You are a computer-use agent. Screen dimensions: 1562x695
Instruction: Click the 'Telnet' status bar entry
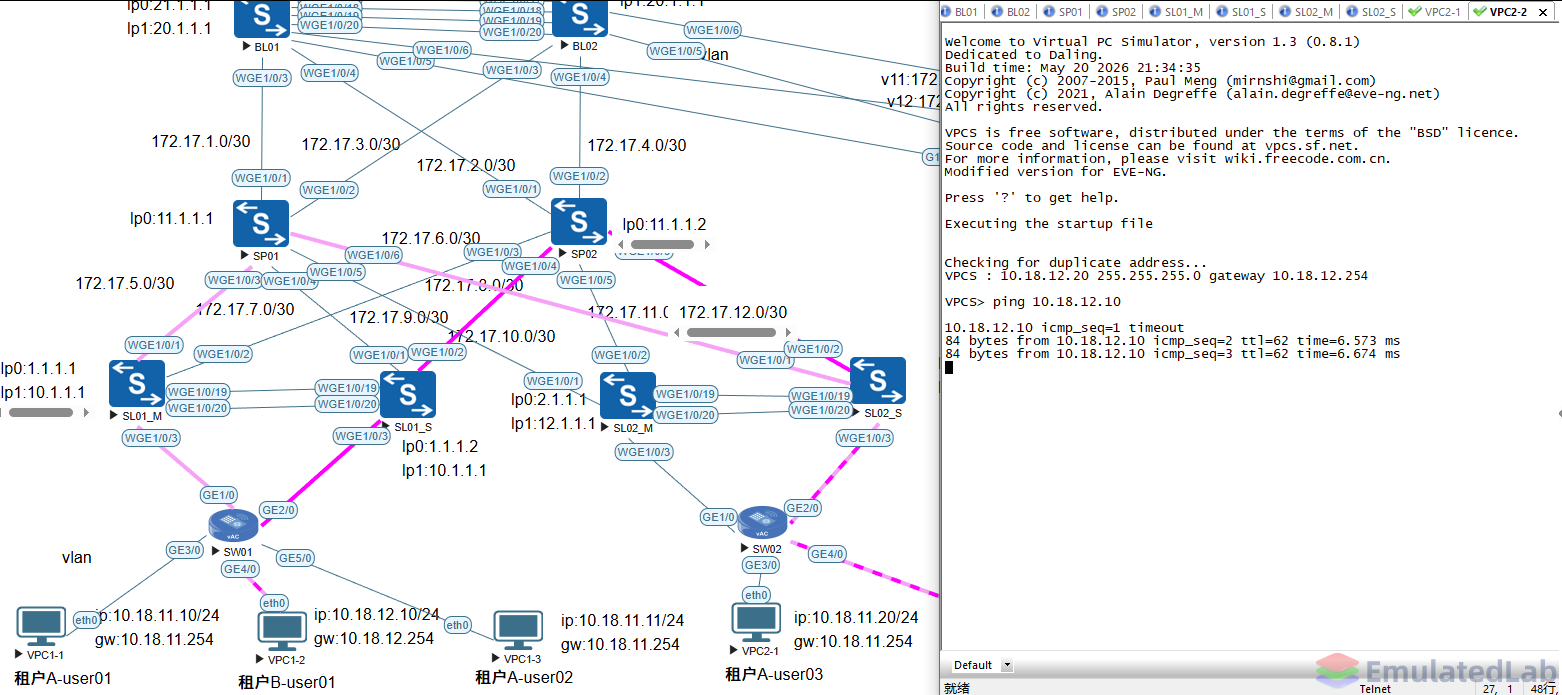coord(1375,688)
